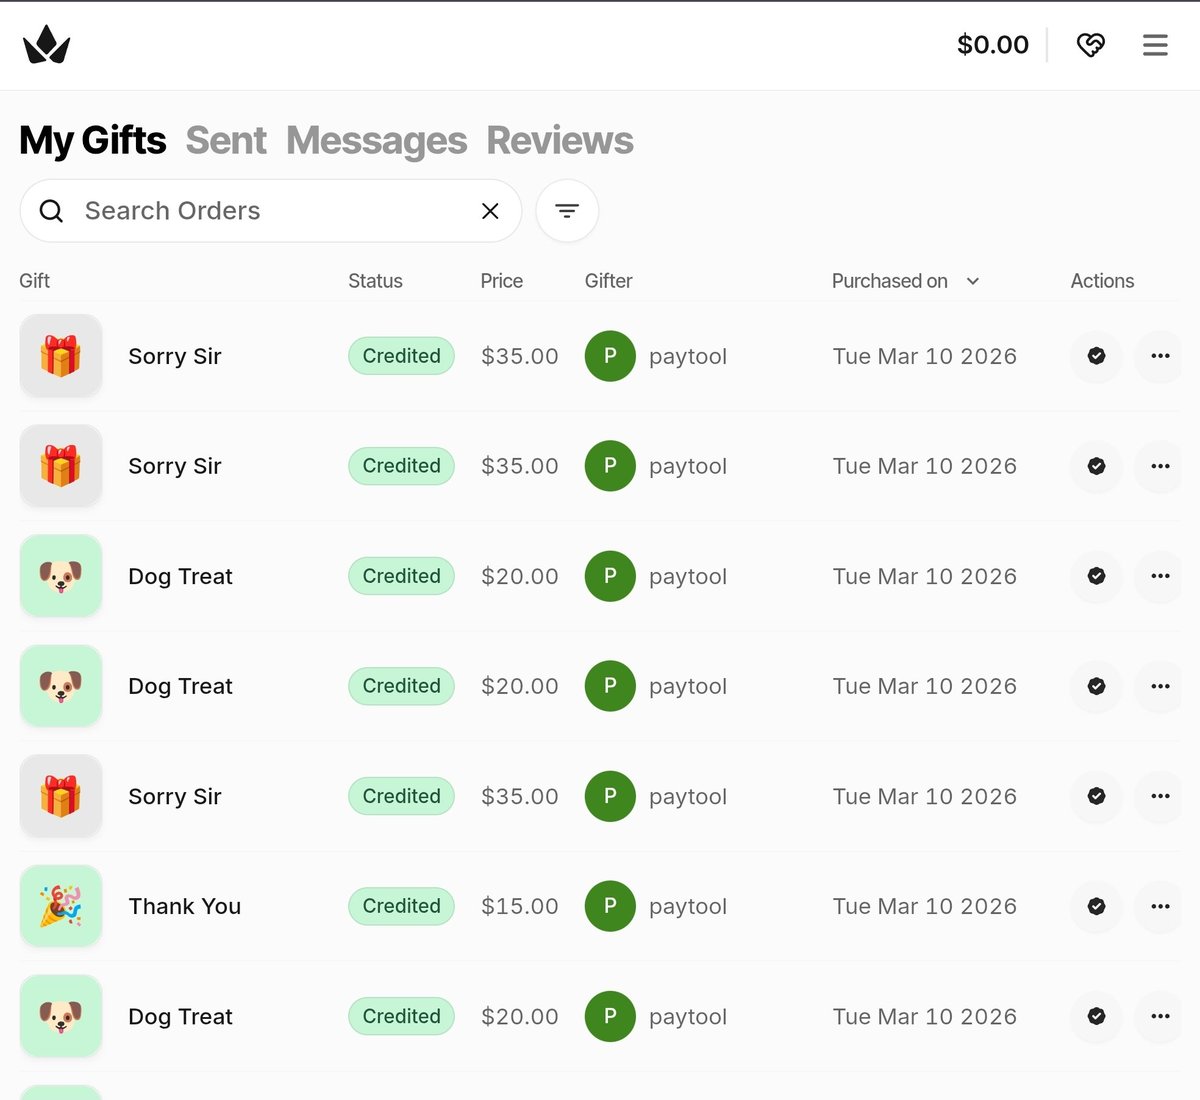The width and height of the screenshot is (1200, 1100).
Task: Click the heart handshake icon in header
Action: (x=1090, y=45)
